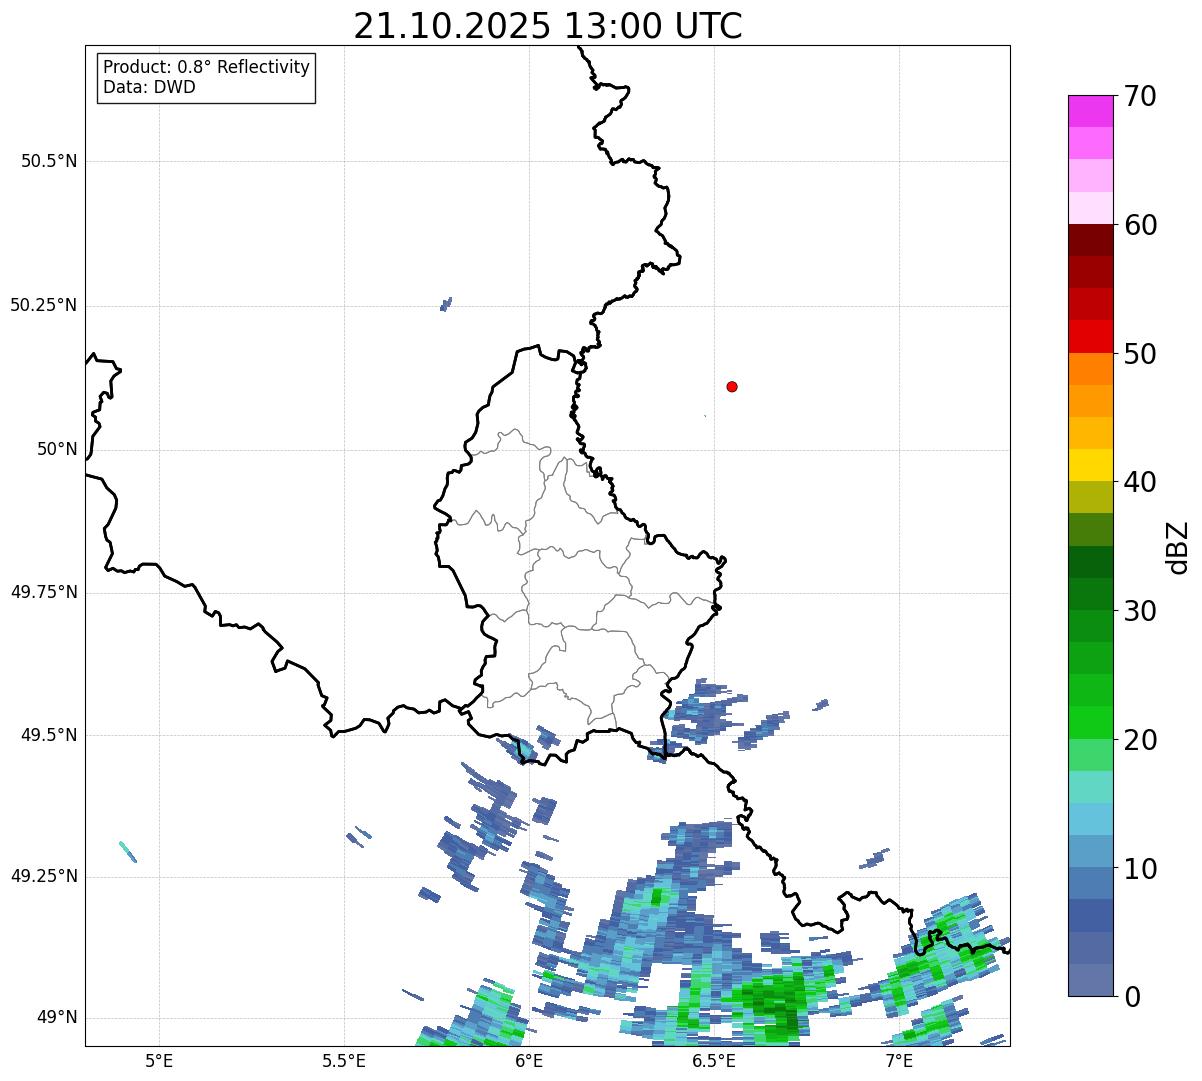Click the 40 tick on the colorbar

1141,482
